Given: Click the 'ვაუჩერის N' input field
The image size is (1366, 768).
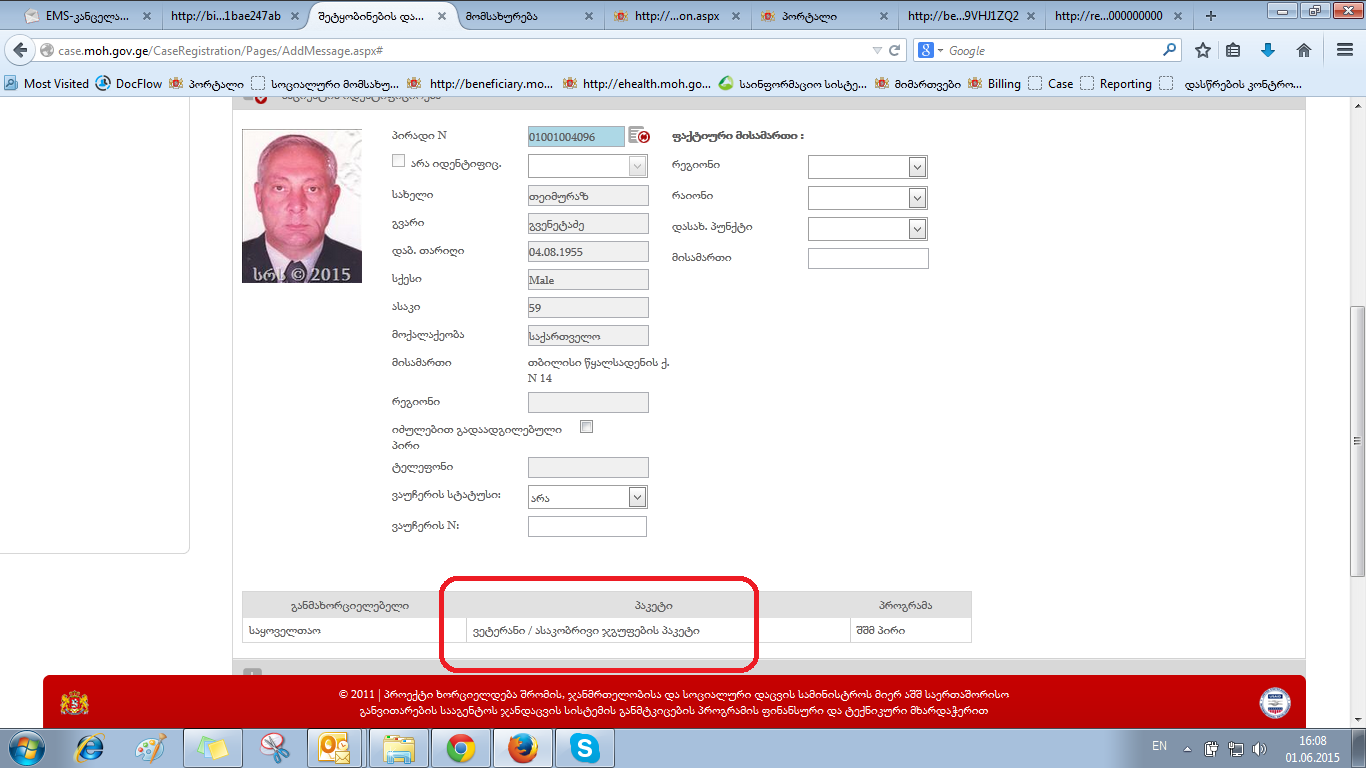Looking at the screenshot, I should [587, 526].
